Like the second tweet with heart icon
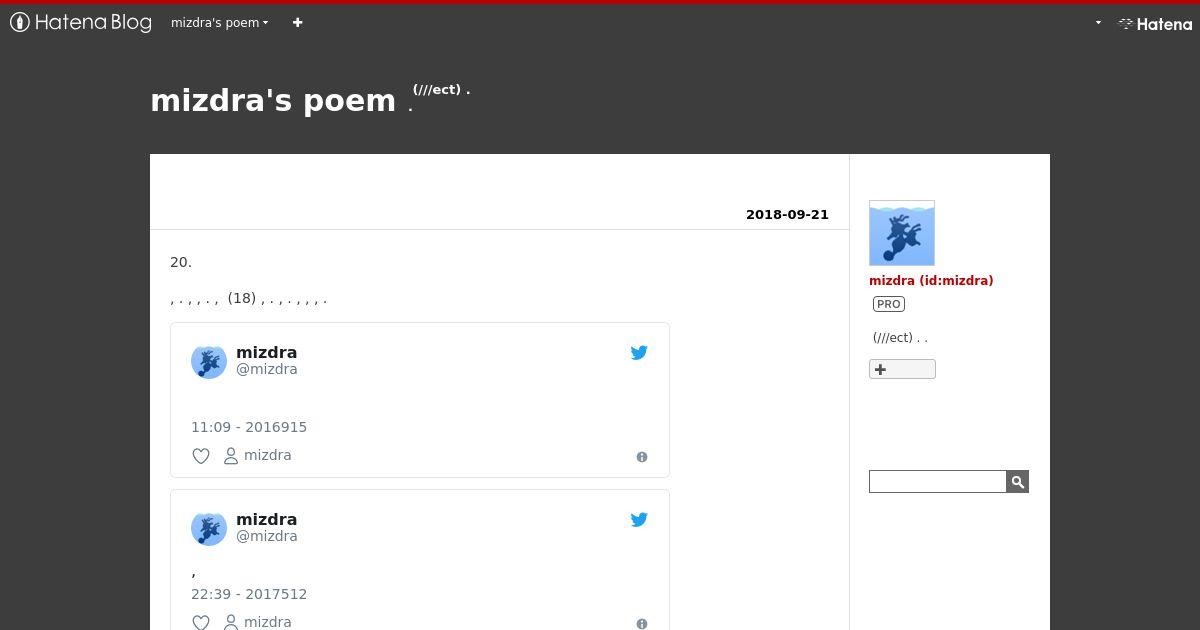 pos(201,623)
